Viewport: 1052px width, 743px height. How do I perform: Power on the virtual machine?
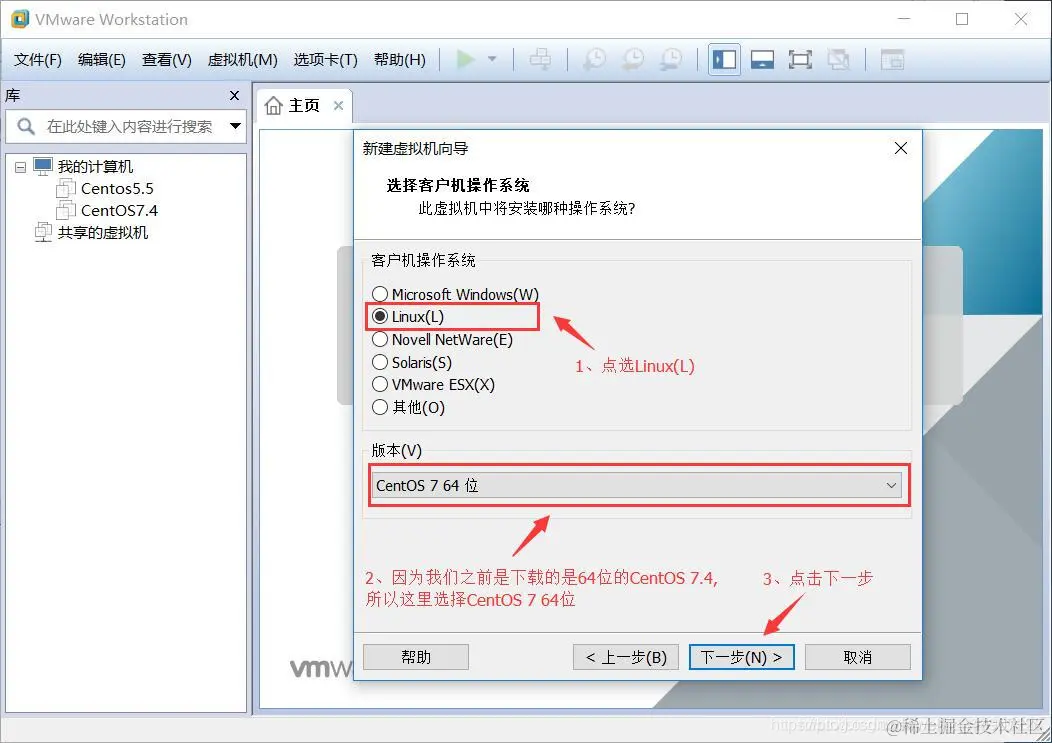[465, 59]
